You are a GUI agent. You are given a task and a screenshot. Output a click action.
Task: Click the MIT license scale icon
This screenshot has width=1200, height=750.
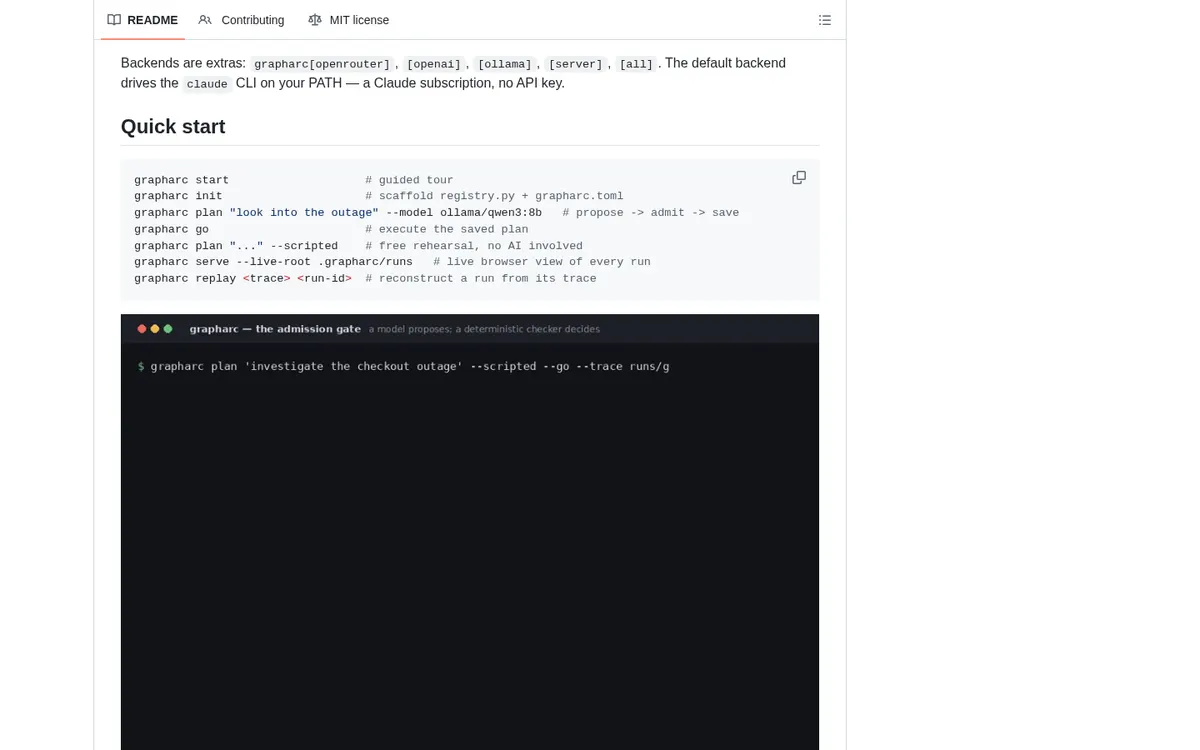[315, 20]
